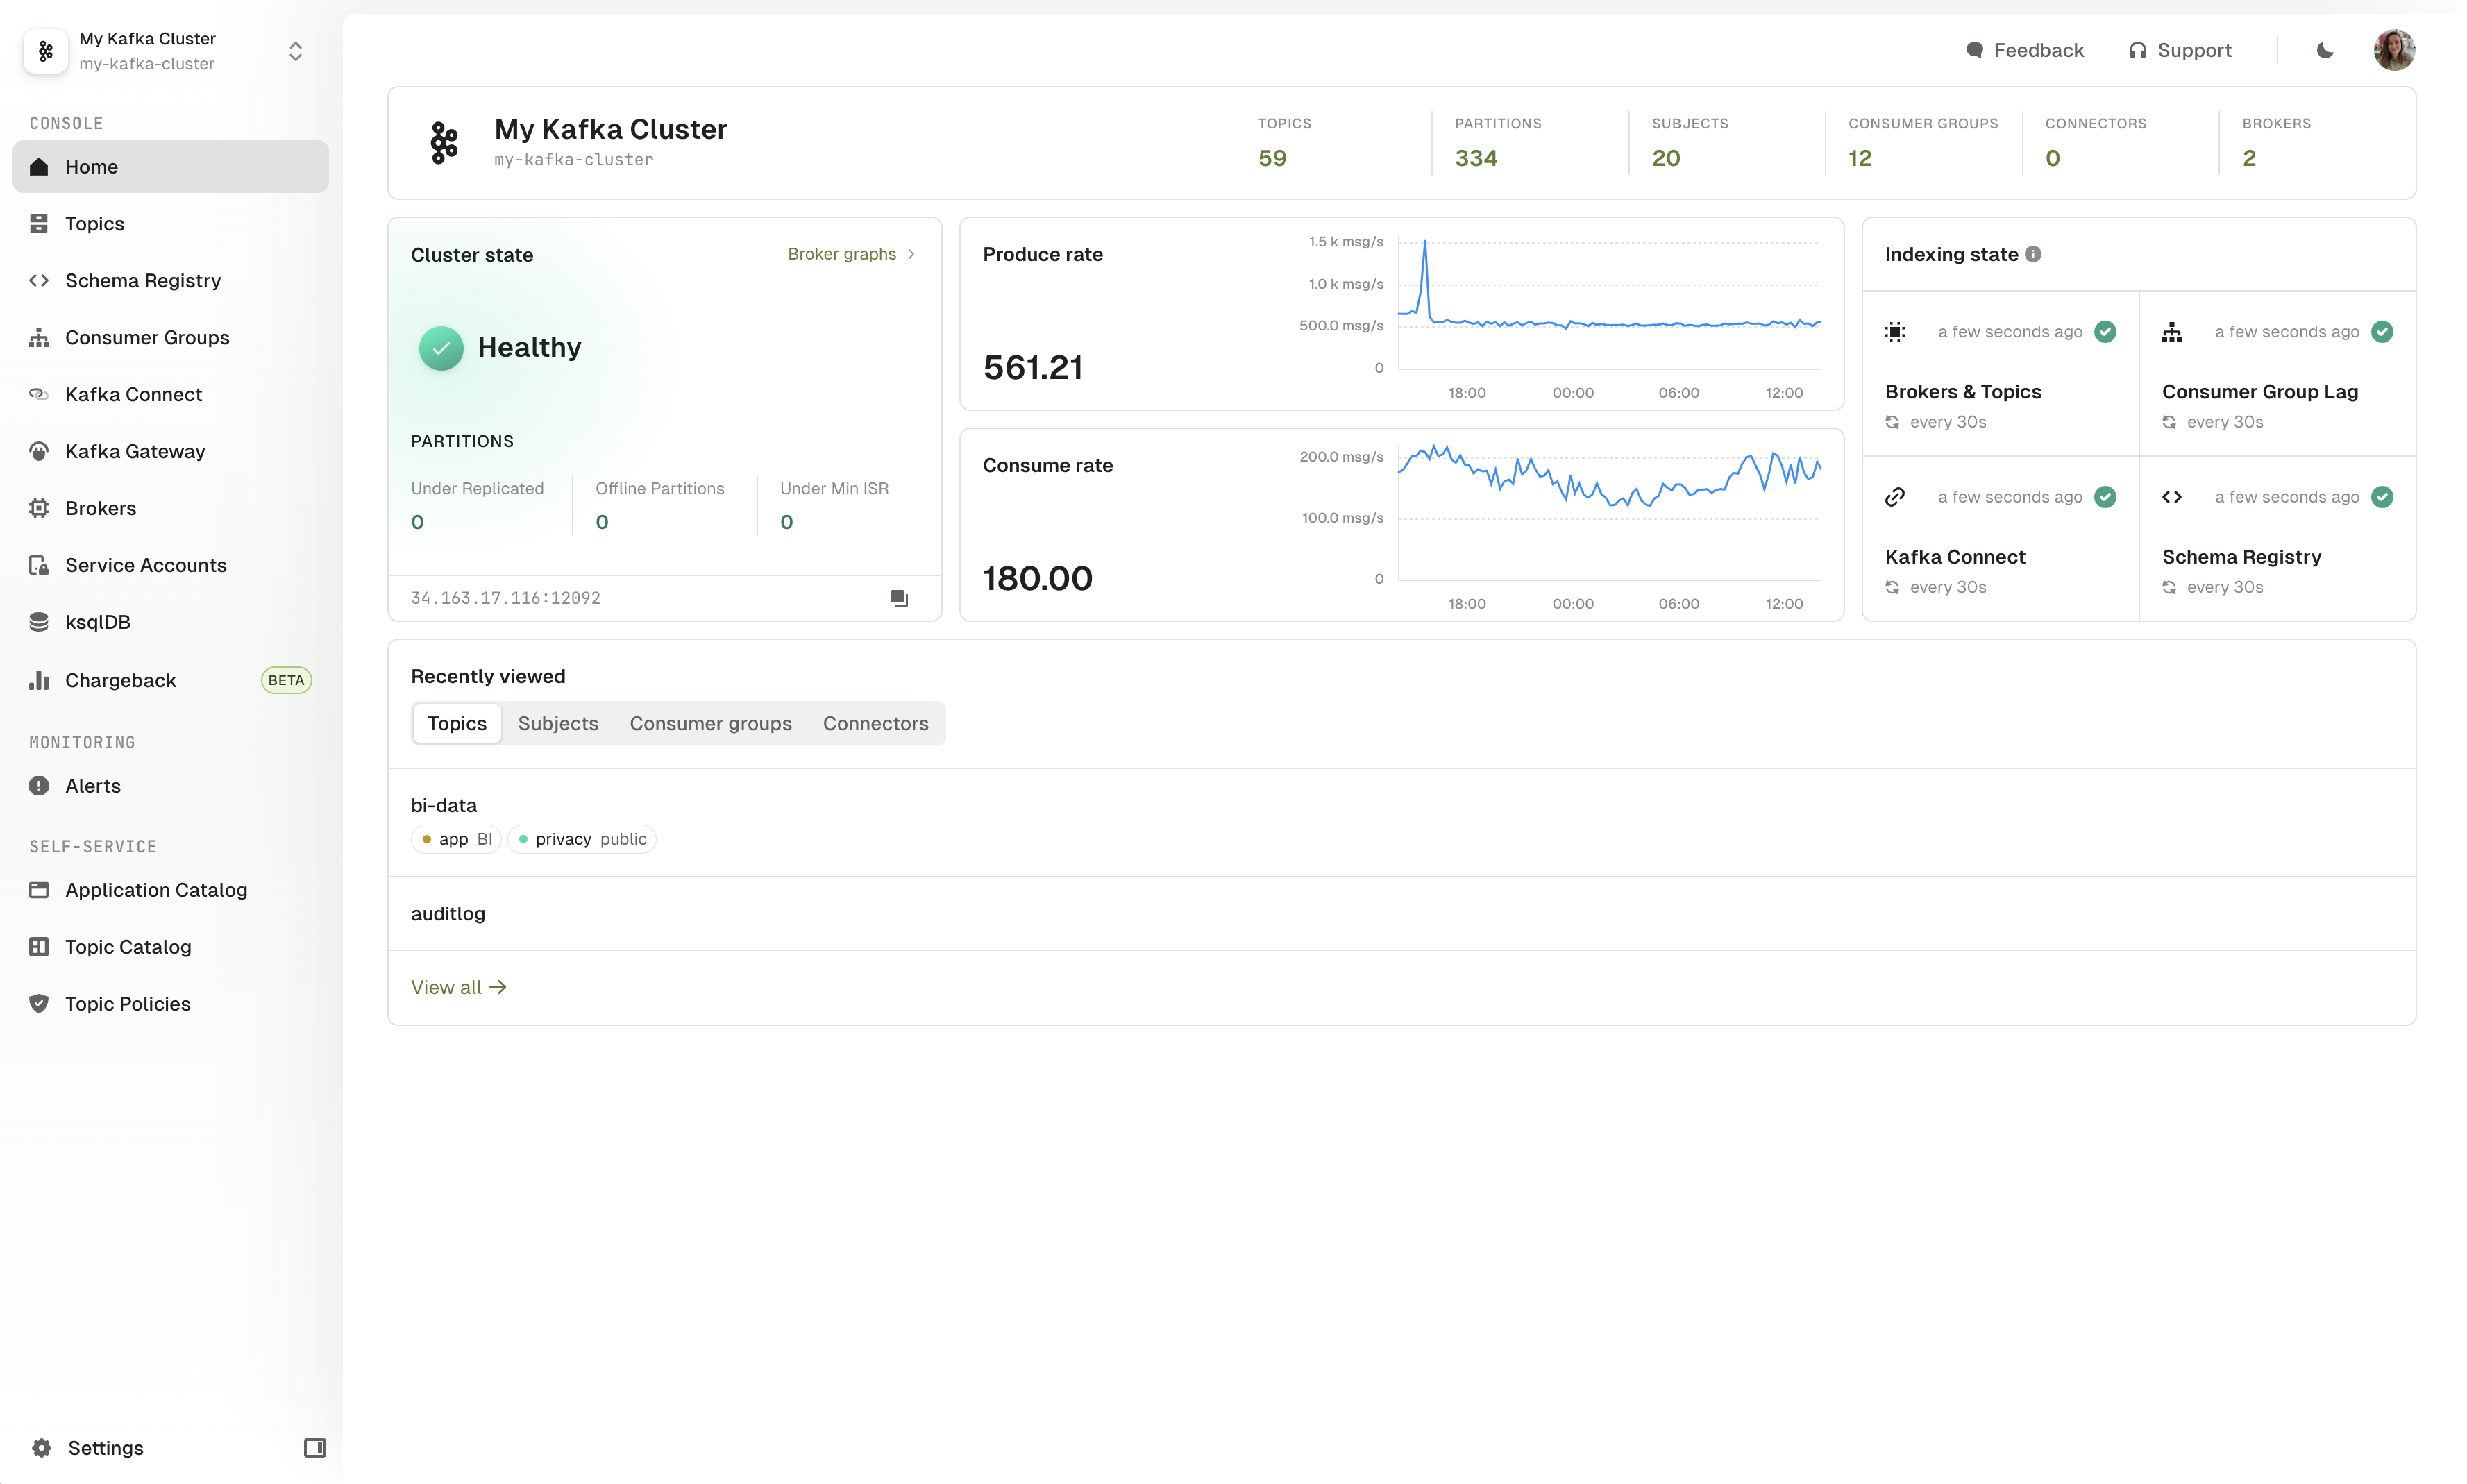The width and height of the screenshot is (2467, 1484).
Task: Select the Consumer Groups menu item
Action: point(146,337)
